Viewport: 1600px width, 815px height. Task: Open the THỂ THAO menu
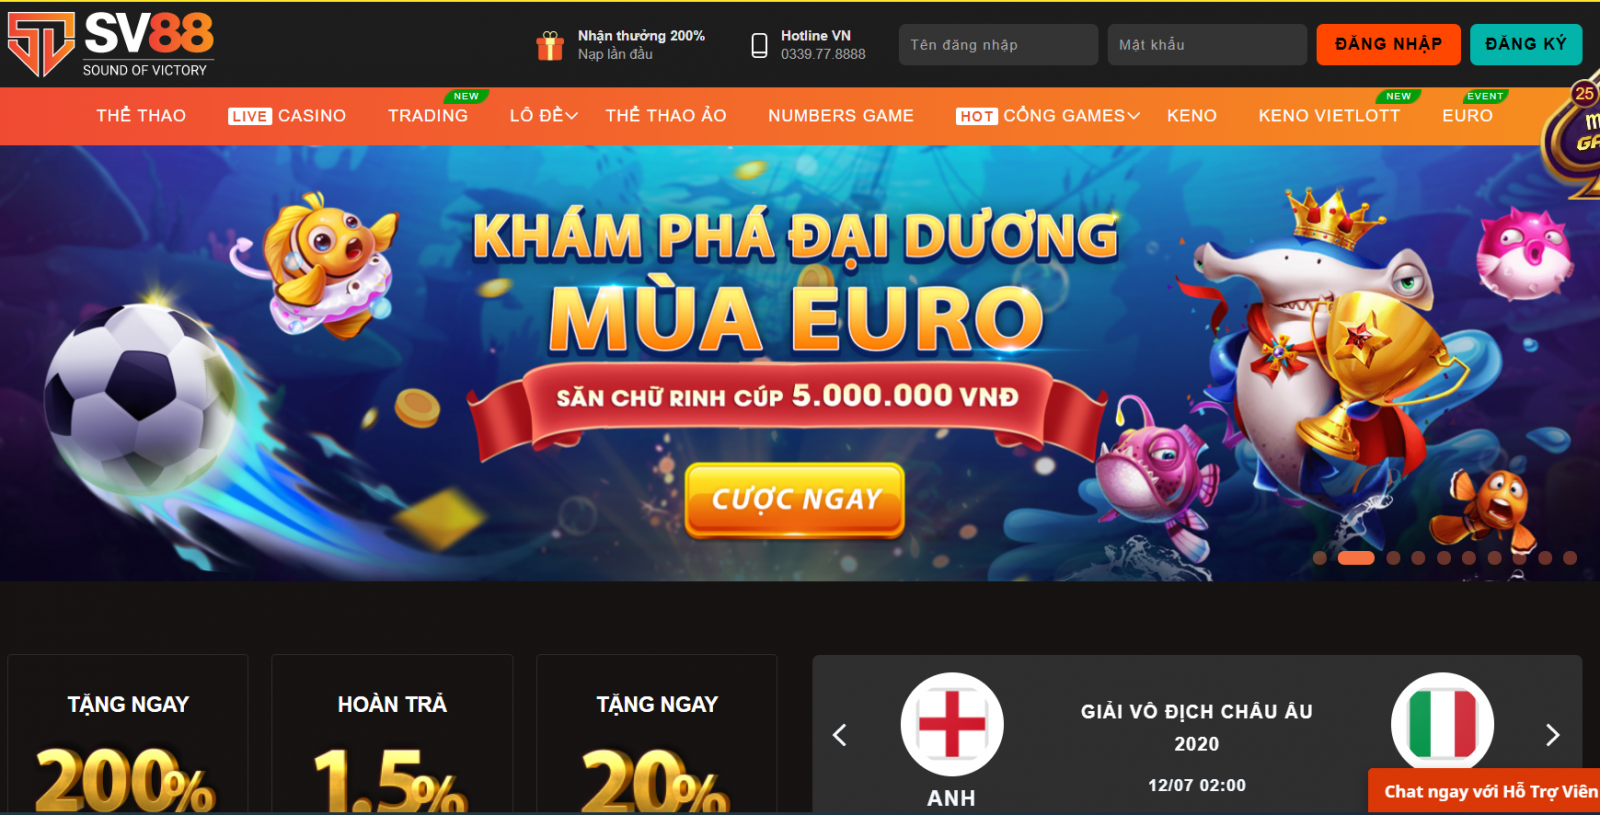(141, 116)
